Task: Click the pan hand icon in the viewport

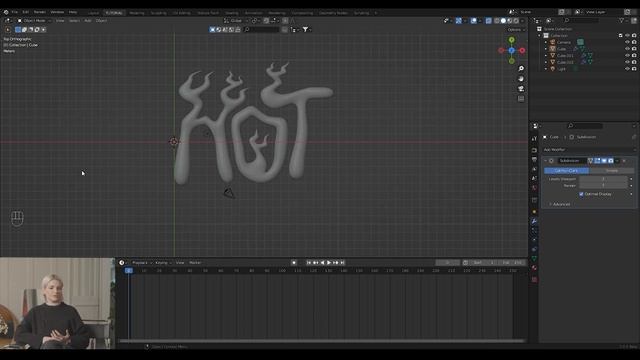Action: 521,79
